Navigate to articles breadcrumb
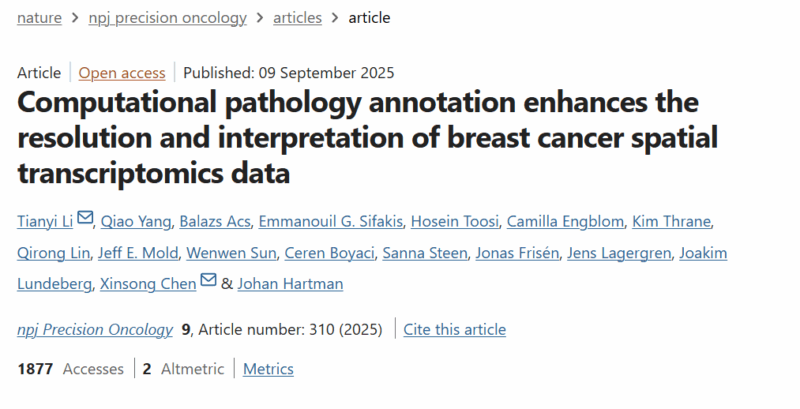The width and height of the screenshot is (800, 409). coord(297,18)
